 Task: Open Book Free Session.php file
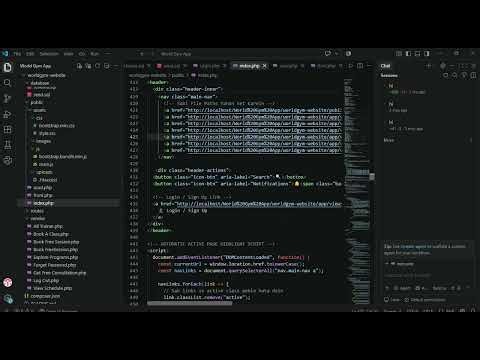coord(56,242)
